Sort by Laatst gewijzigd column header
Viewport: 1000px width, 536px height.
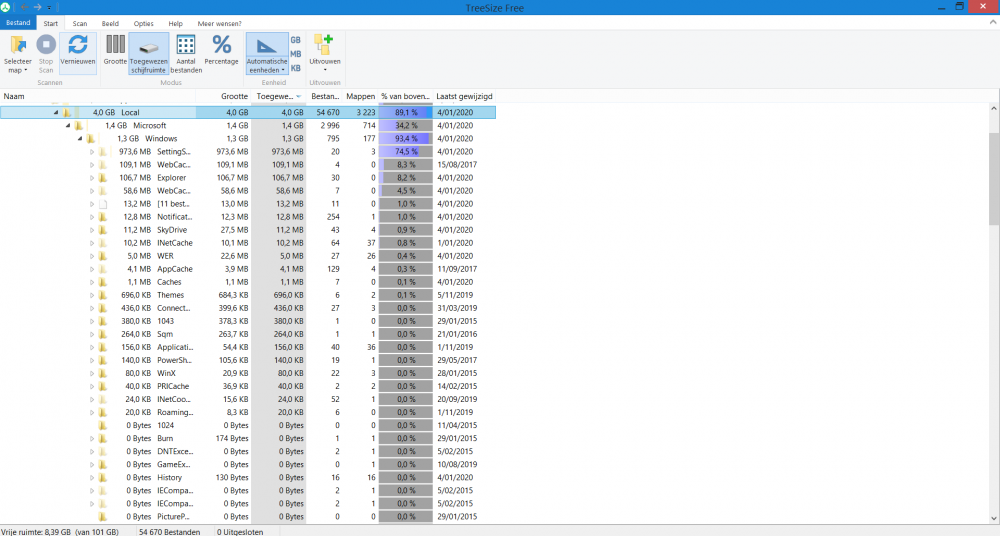click(464, 96)
